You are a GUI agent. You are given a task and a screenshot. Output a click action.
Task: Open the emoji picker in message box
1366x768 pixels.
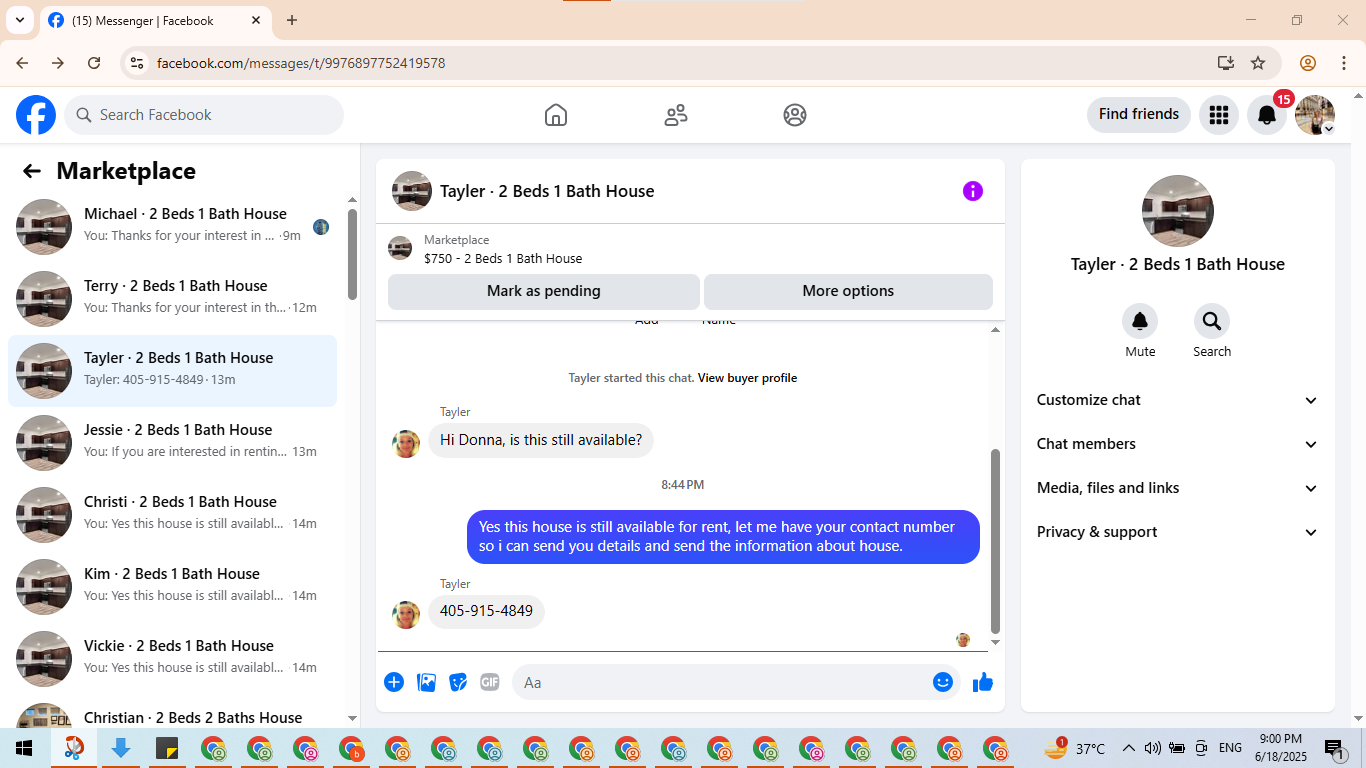[943, 682]
